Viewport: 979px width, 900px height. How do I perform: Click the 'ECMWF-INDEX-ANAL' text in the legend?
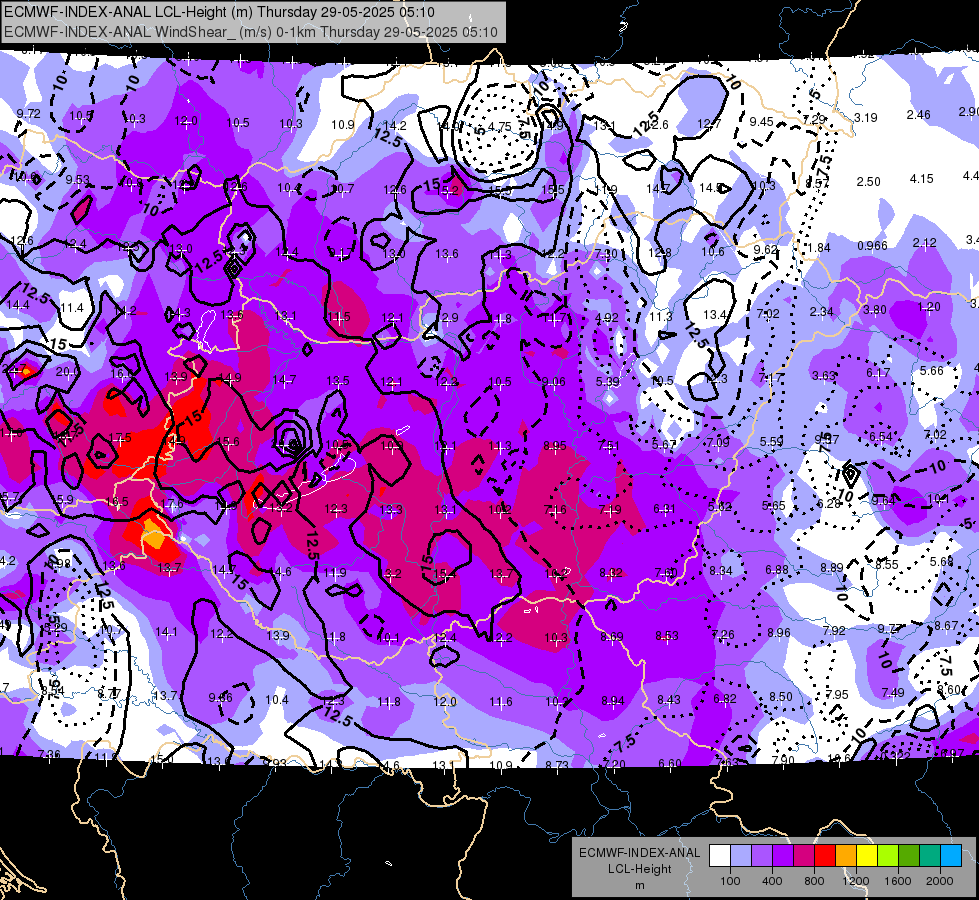coord(639,853)
